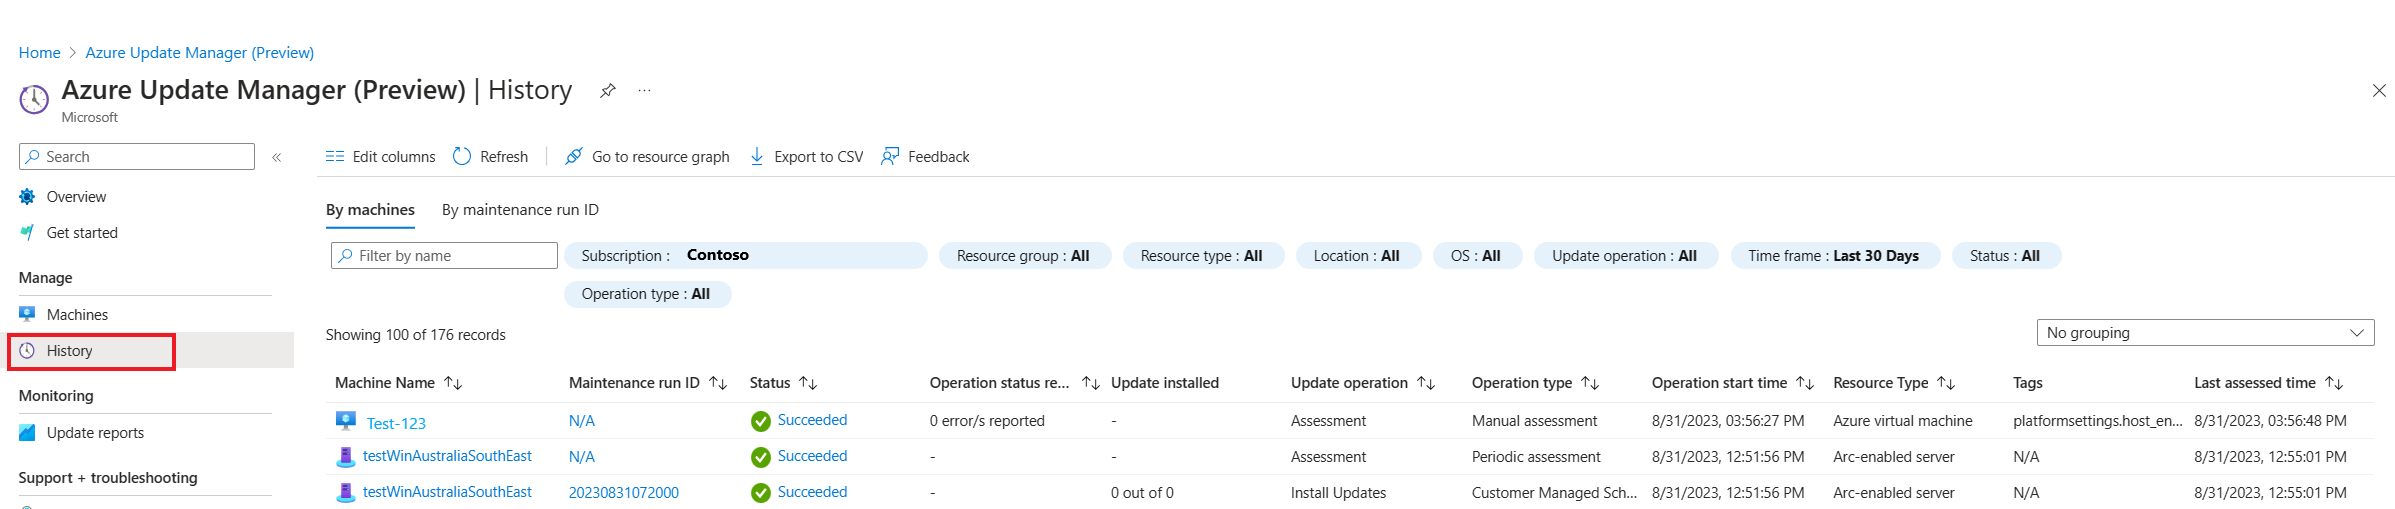Pin the Update Manager blade
Screen dimensions: 2395x509
[607, 91]
